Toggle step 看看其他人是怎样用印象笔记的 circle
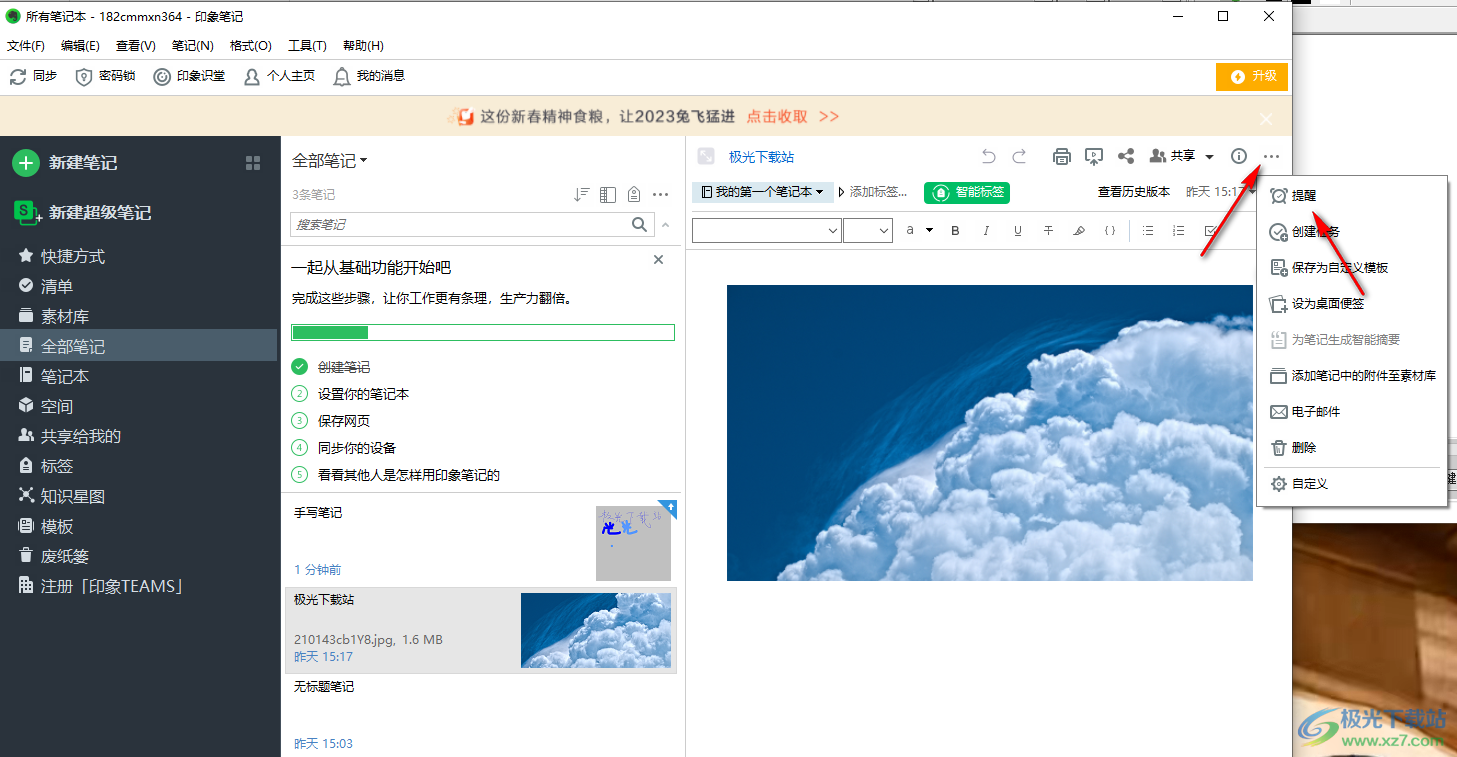Viewport: 1457px width, 757px height. 300,475
